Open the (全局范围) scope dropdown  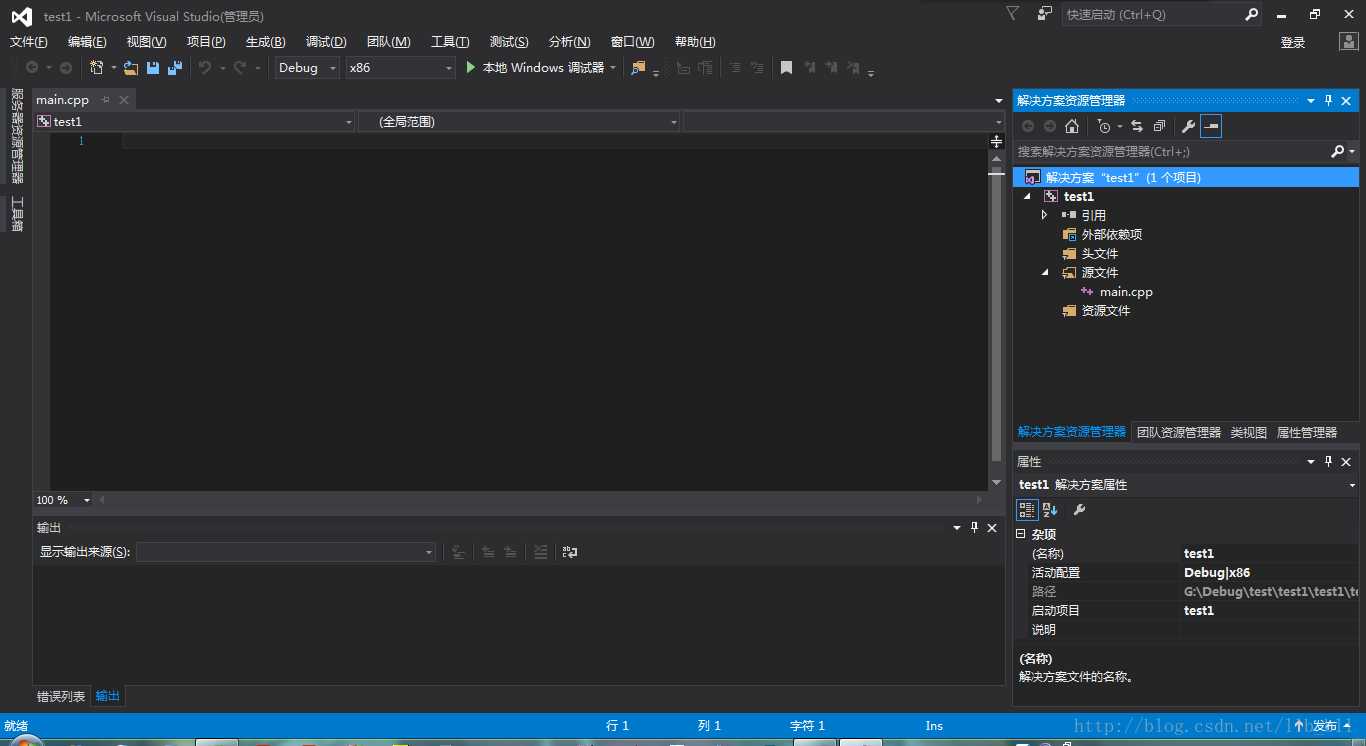(519, 121)
